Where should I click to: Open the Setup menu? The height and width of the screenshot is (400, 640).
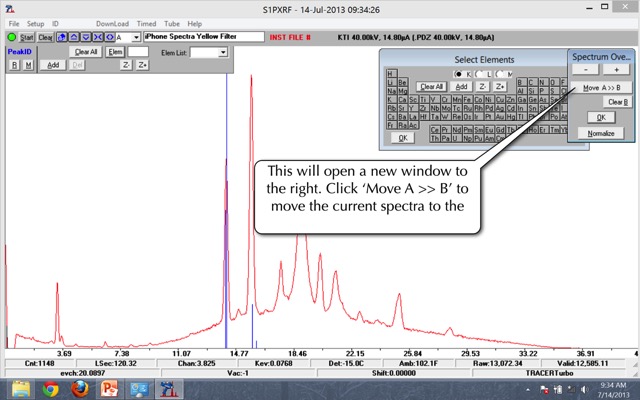pyautogui.click(x=35, y=23)
